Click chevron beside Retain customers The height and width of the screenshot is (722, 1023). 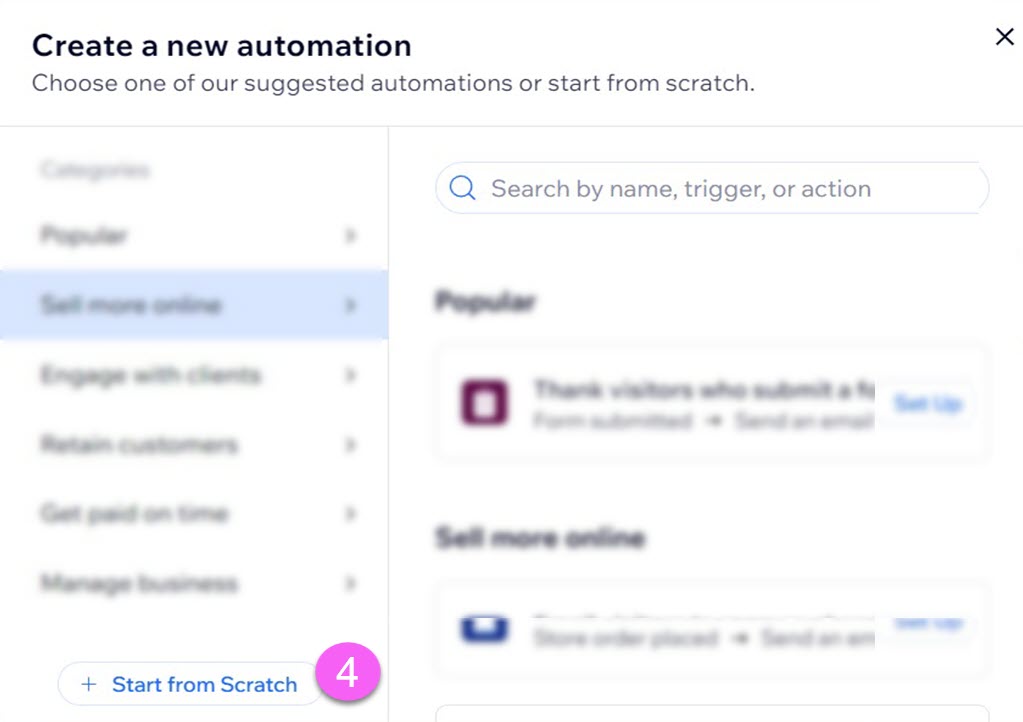pyautogui.click(x=350, y=445)
